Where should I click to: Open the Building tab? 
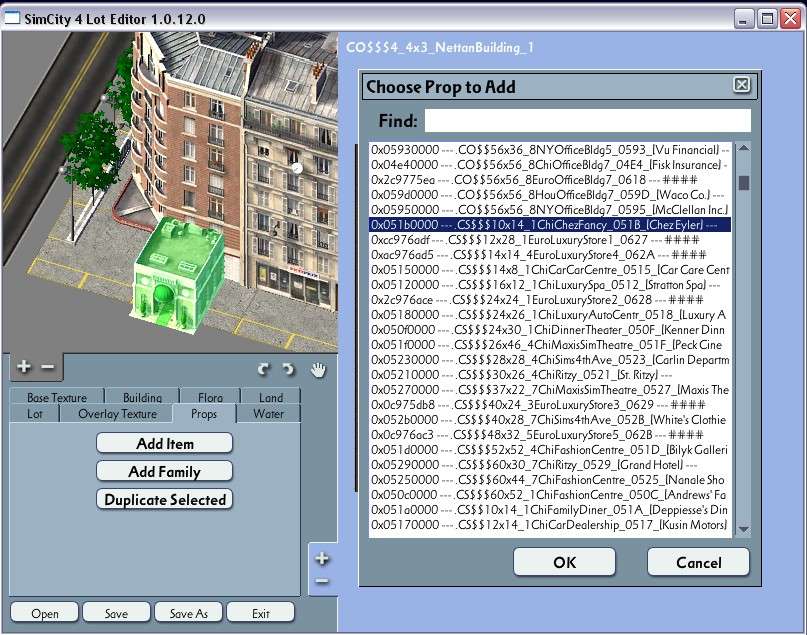pos(142,397)
